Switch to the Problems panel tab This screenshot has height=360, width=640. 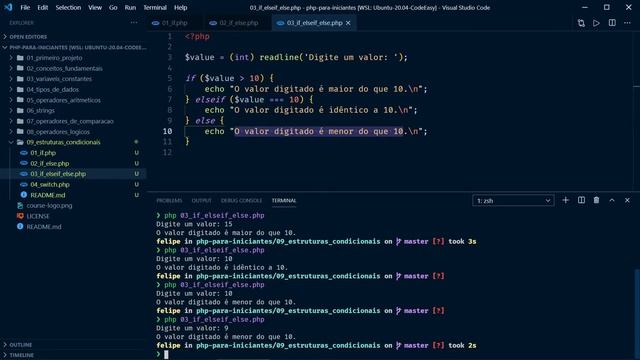click(169, 200)
